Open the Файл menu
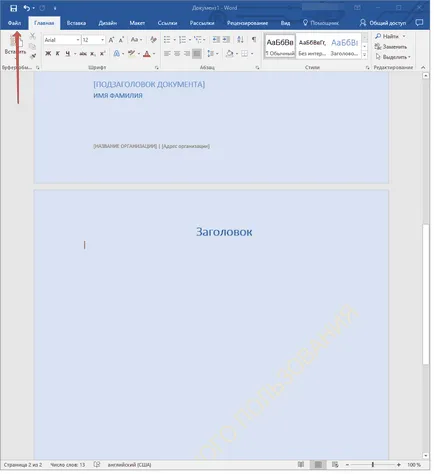 (x=14, y=23)
